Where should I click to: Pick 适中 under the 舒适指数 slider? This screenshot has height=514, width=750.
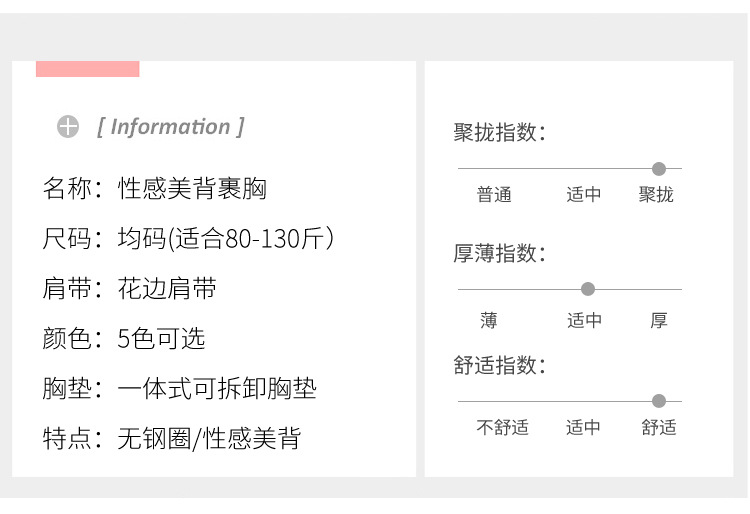click(583, 428)
